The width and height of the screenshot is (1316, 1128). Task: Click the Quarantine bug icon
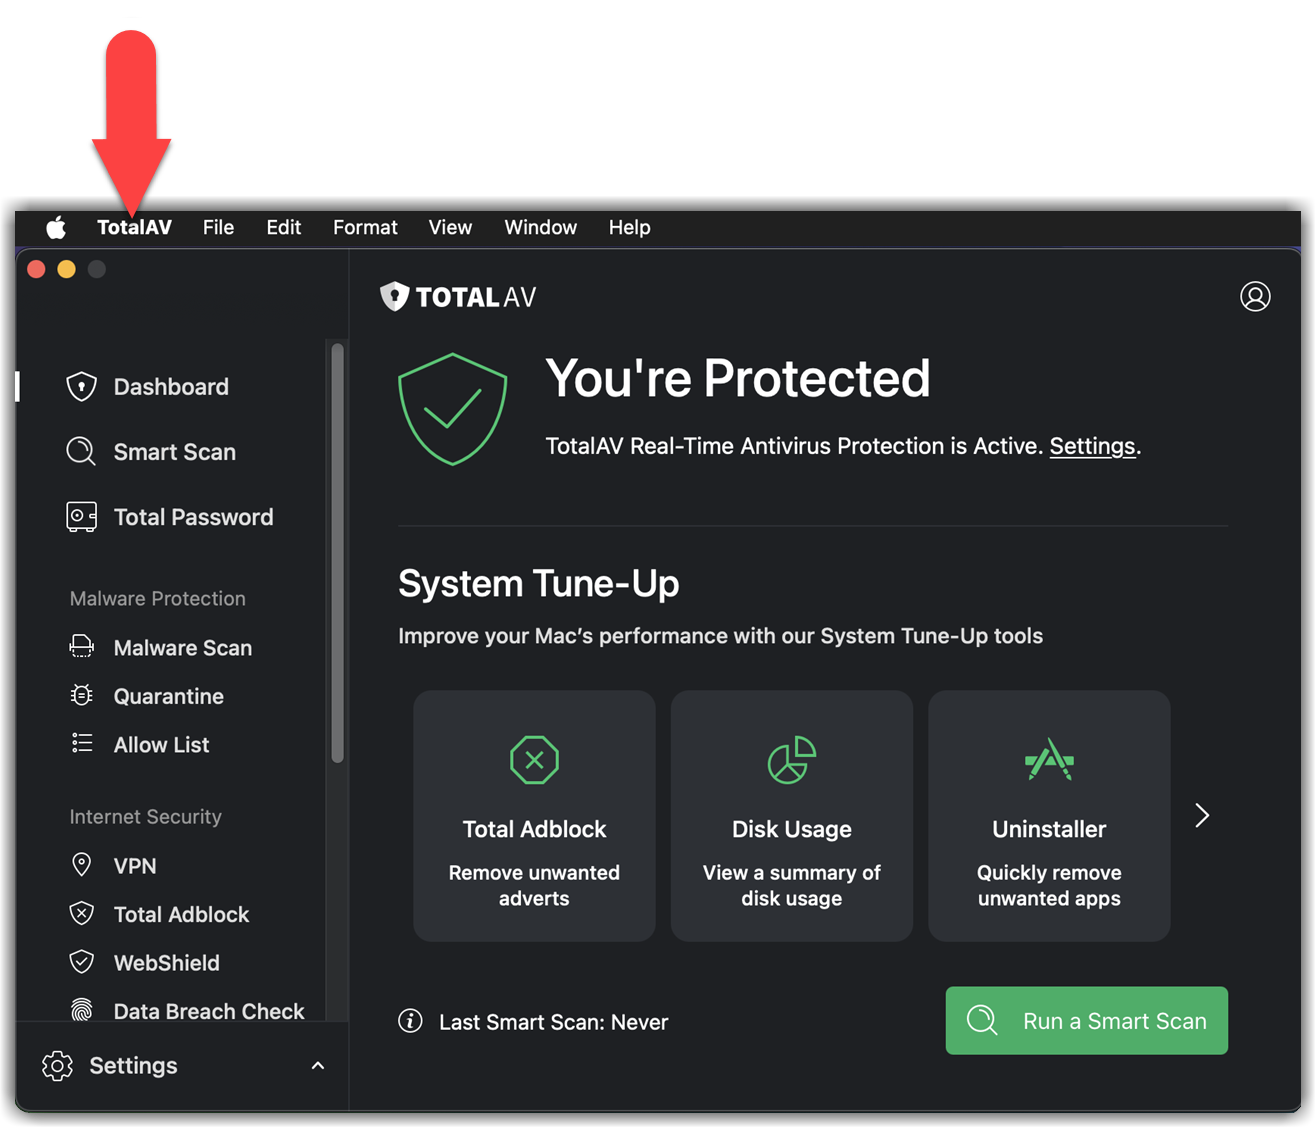pos(82,696)
